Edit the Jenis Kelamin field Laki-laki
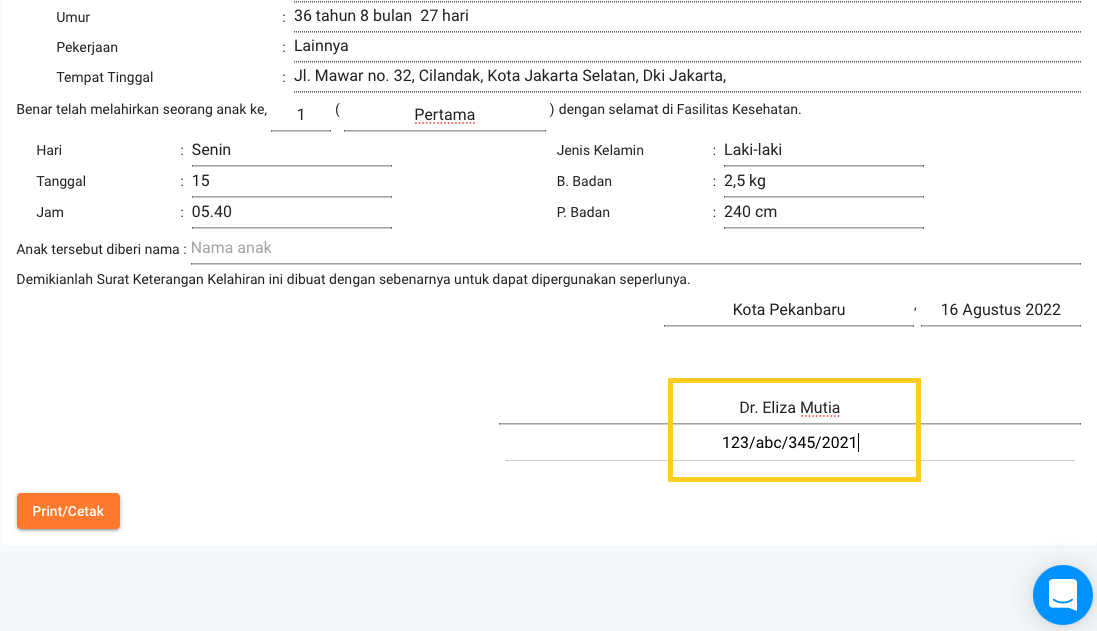The width and height of the screenshot is (1097, 631). pos(823,150)
